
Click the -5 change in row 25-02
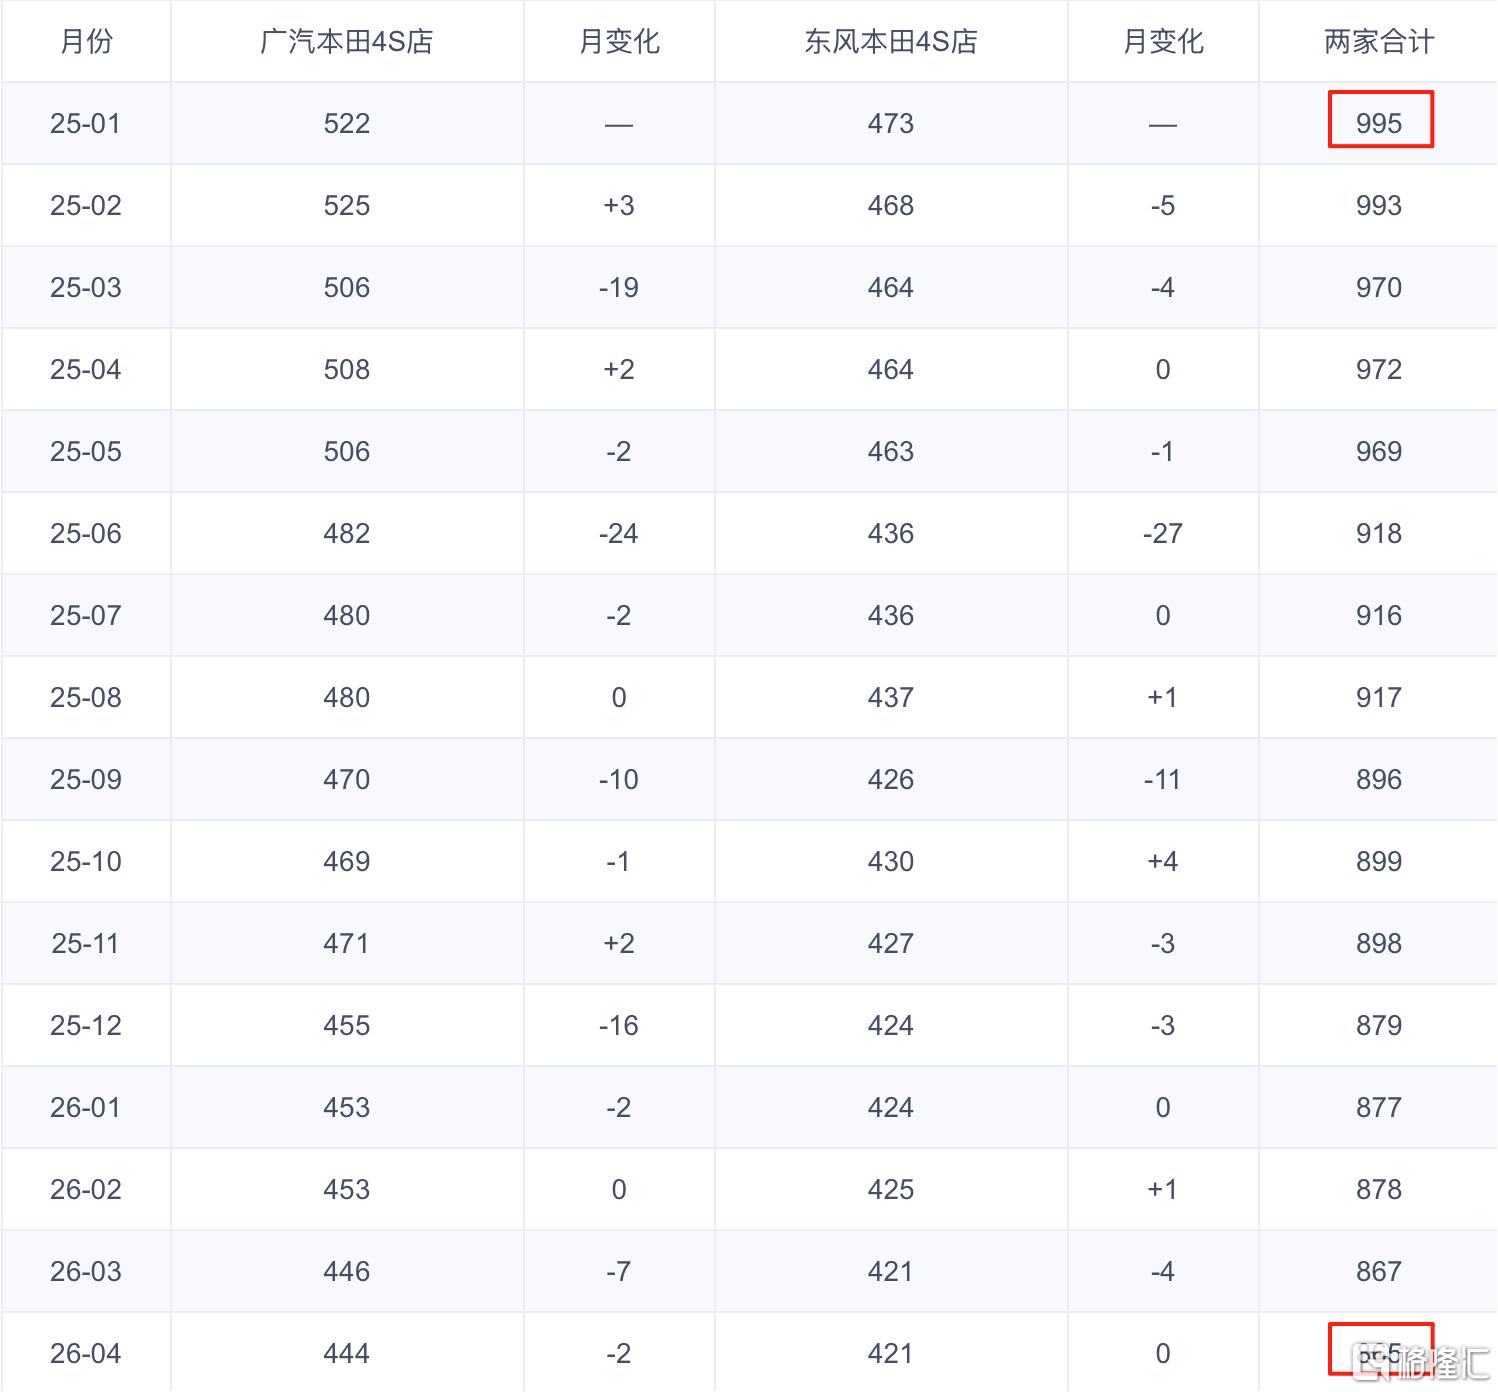(1163, 205)
